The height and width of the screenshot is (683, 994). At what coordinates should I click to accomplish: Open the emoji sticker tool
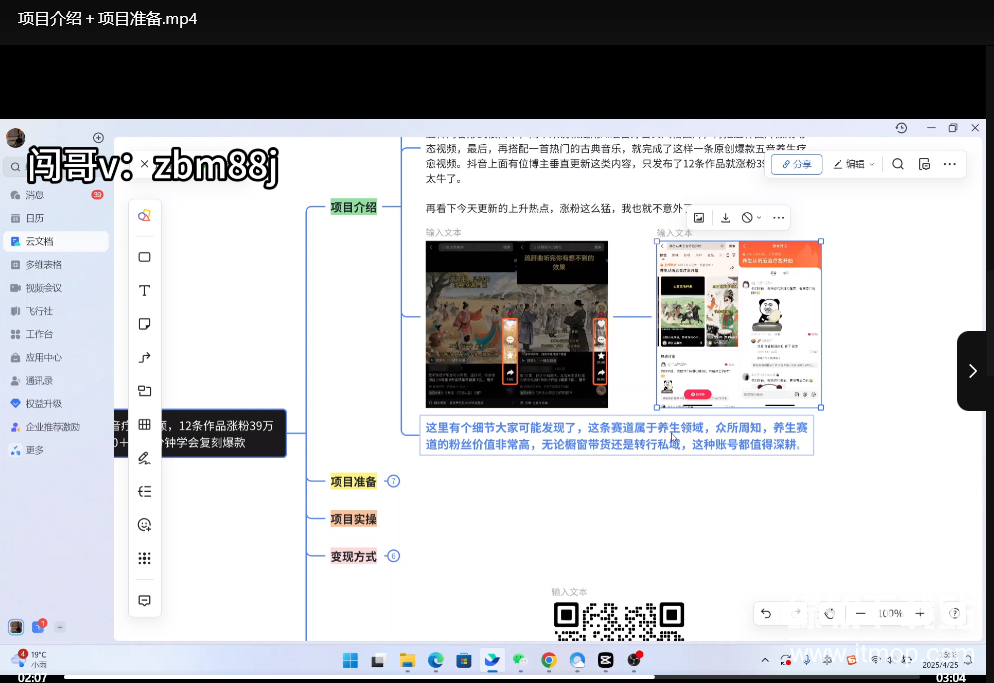[145, 525]
